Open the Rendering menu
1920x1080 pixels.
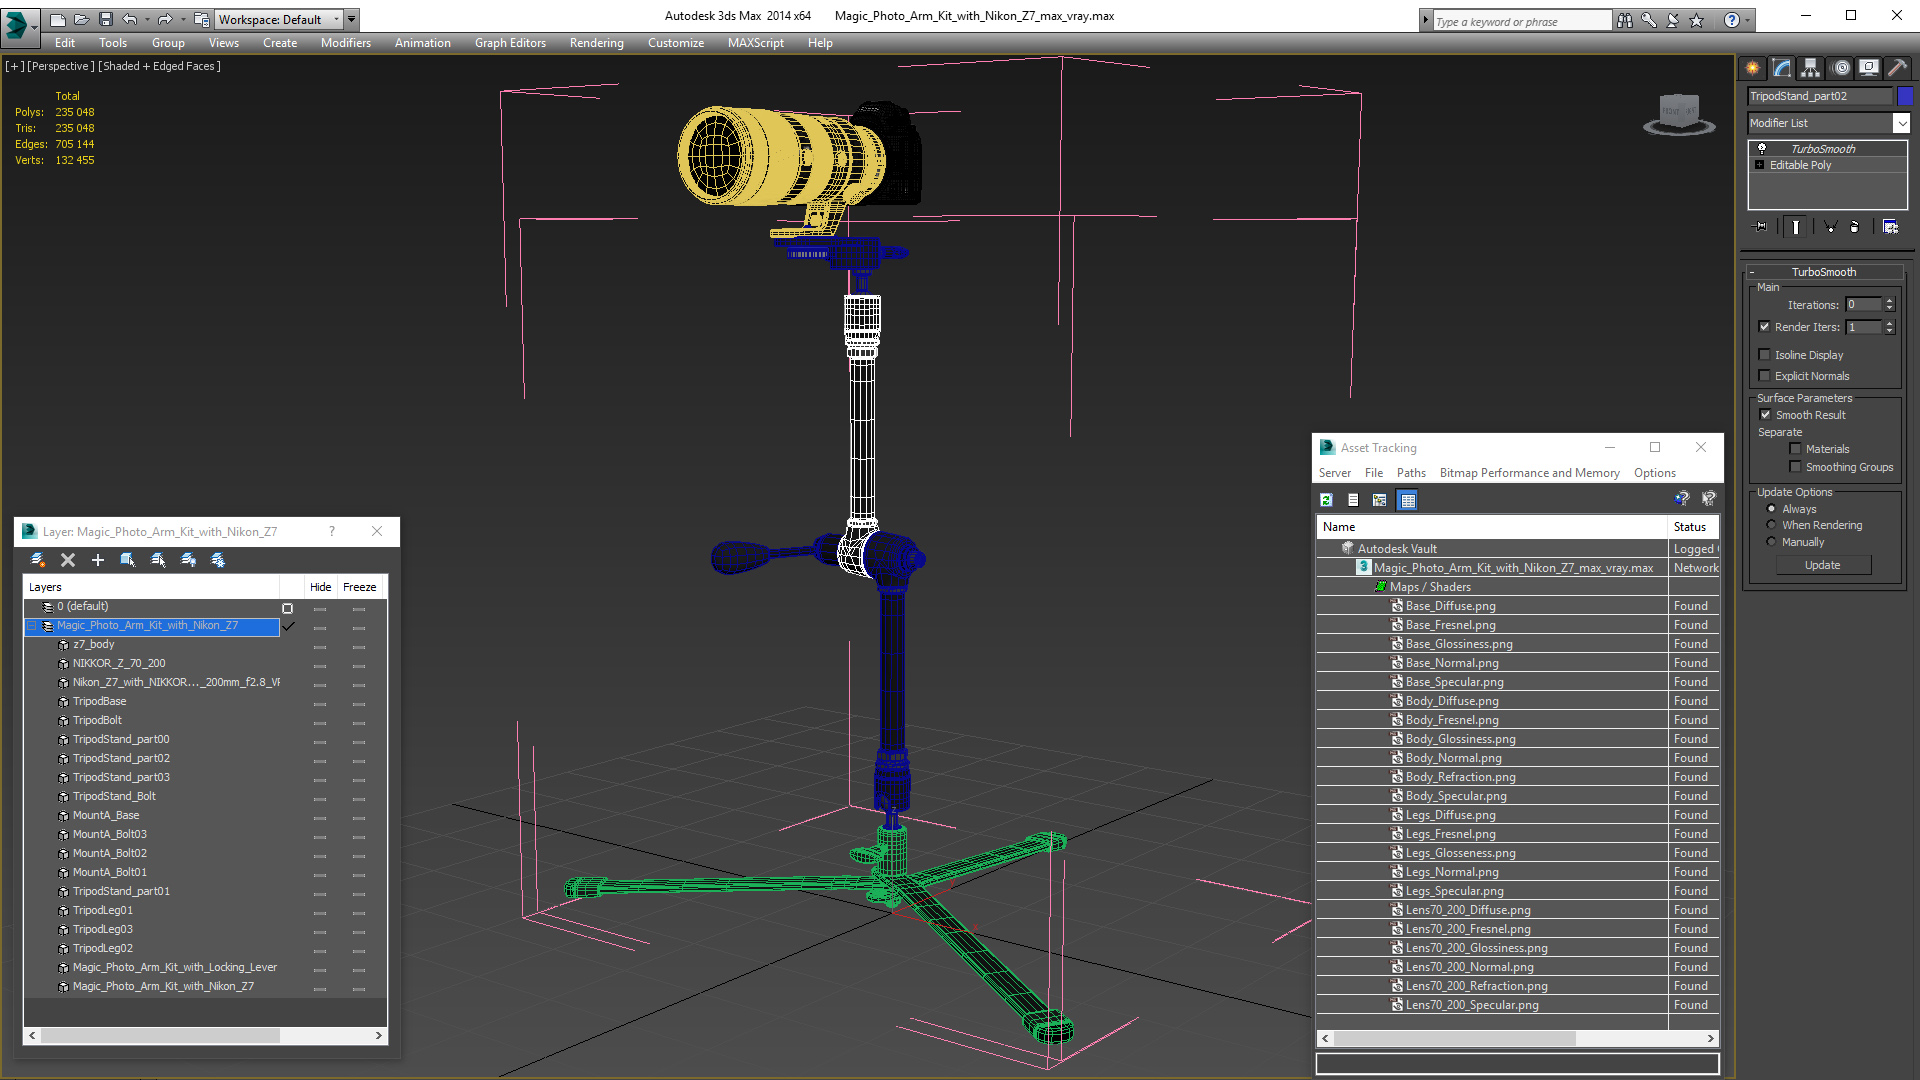point(597,43)
